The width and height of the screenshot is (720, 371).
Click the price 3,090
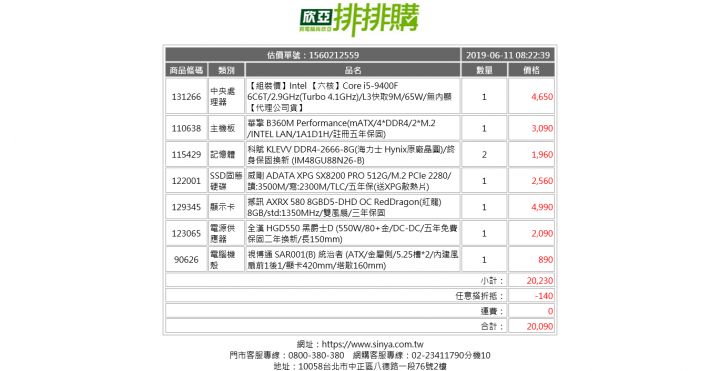pos(542,129)
